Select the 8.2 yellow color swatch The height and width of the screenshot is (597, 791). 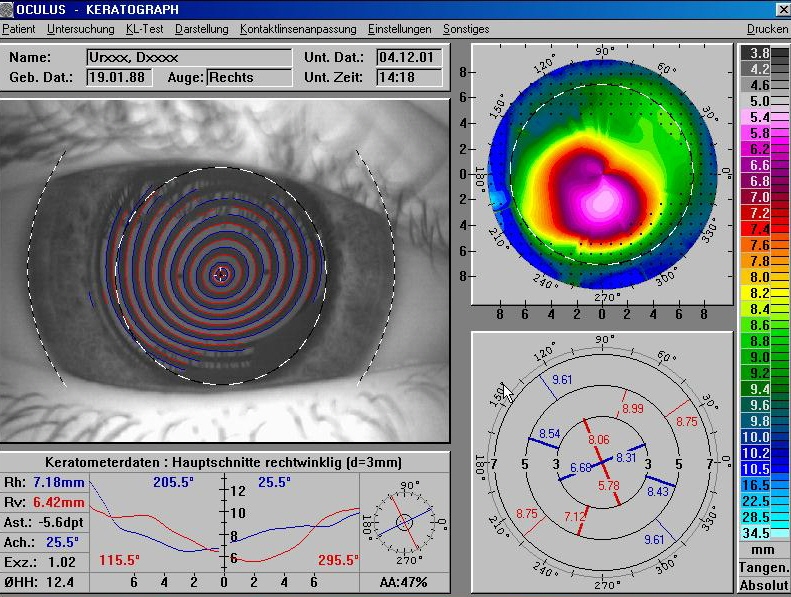tap(763, 293)
